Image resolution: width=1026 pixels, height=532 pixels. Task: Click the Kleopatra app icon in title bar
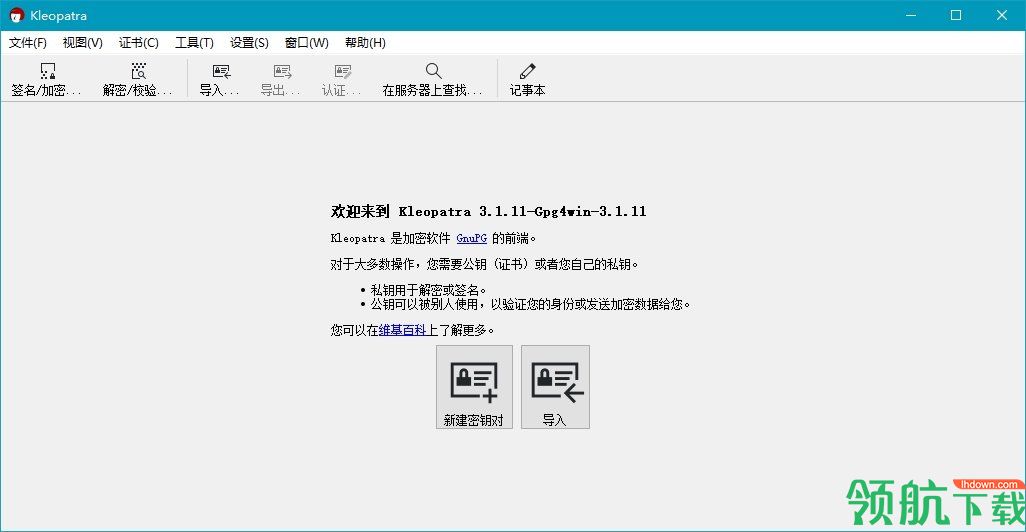[16, 15]
